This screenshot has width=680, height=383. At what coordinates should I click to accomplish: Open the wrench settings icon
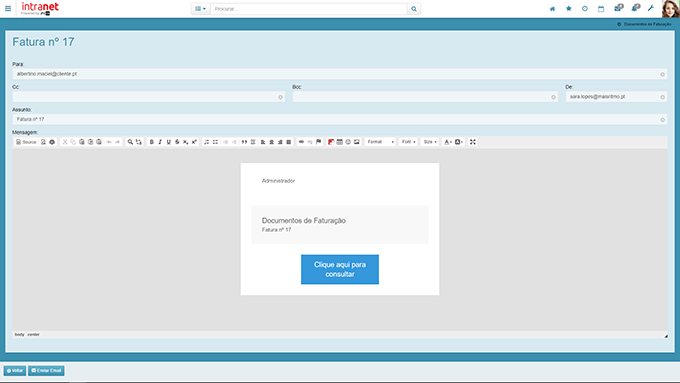tap(651, 8)
